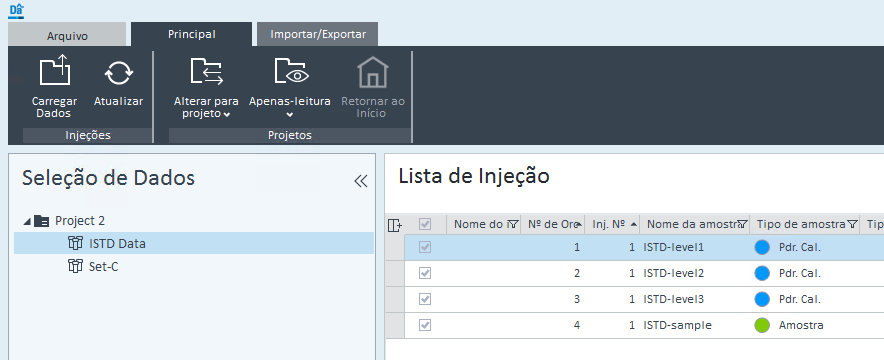The width and height of the screenshot is (884, 360).
Task: Sort by the Inj. Nº column header
Action: 612,224
